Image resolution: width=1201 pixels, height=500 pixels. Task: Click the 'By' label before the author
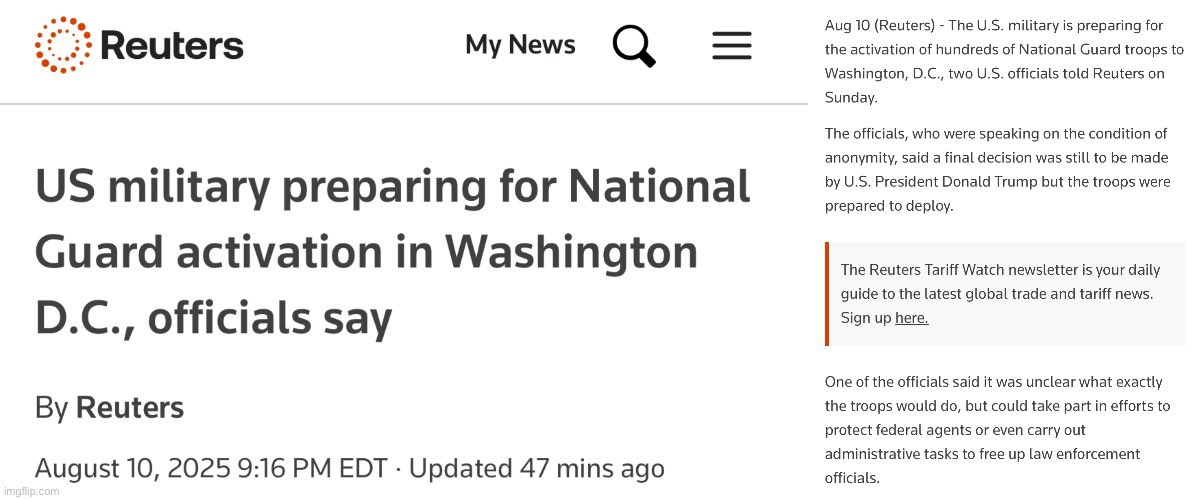[x=51, y=408]
